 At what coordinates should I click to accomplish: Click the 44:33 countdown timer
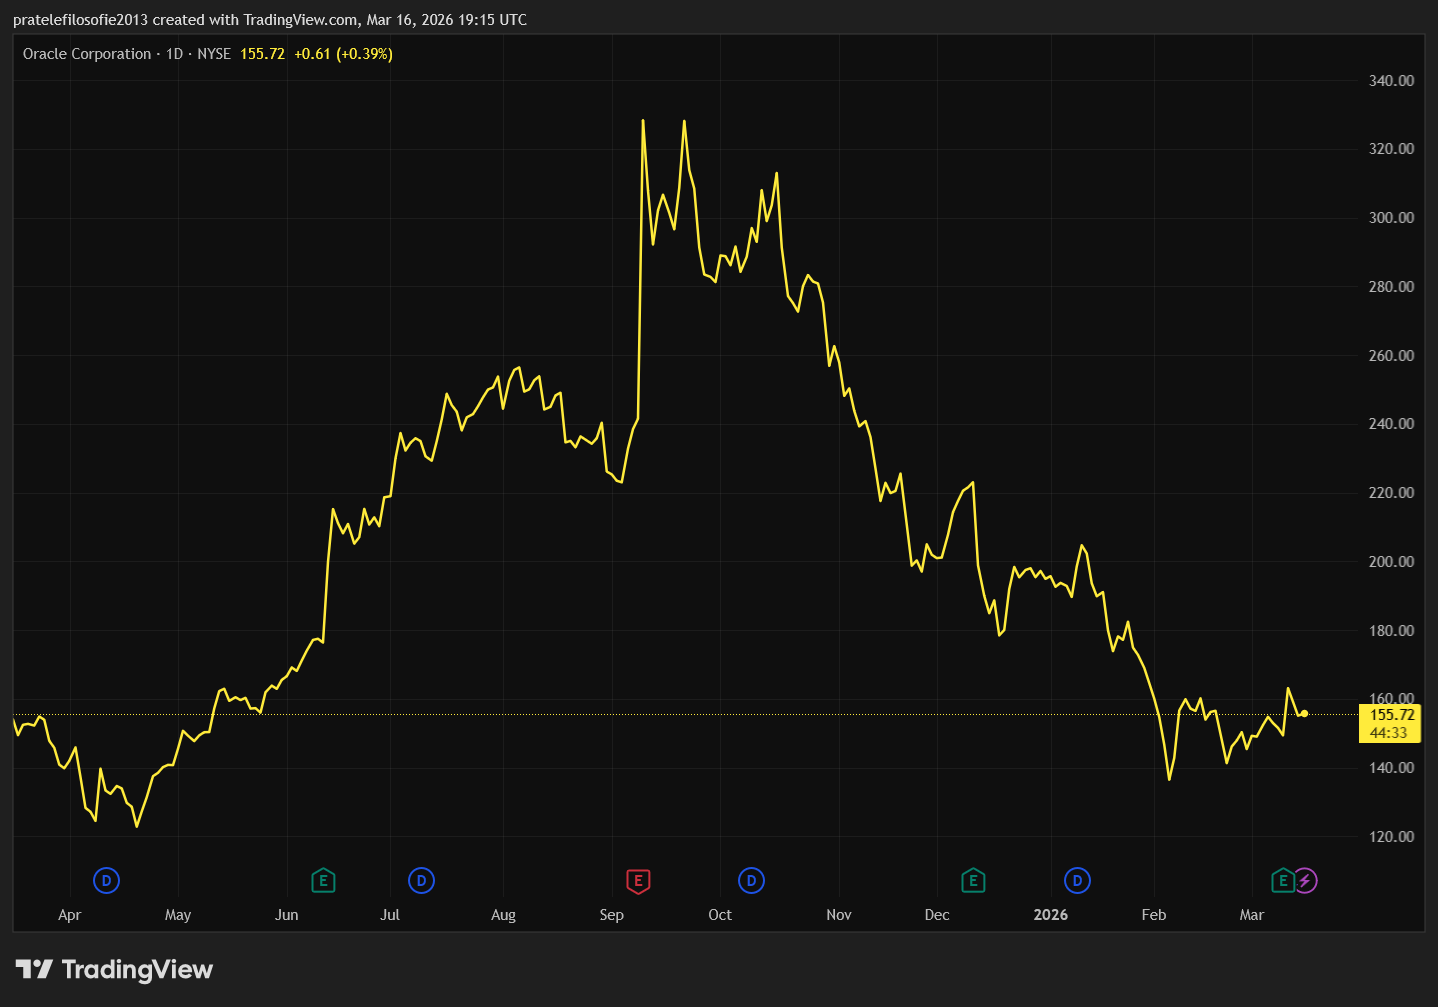click(1389, 733)
